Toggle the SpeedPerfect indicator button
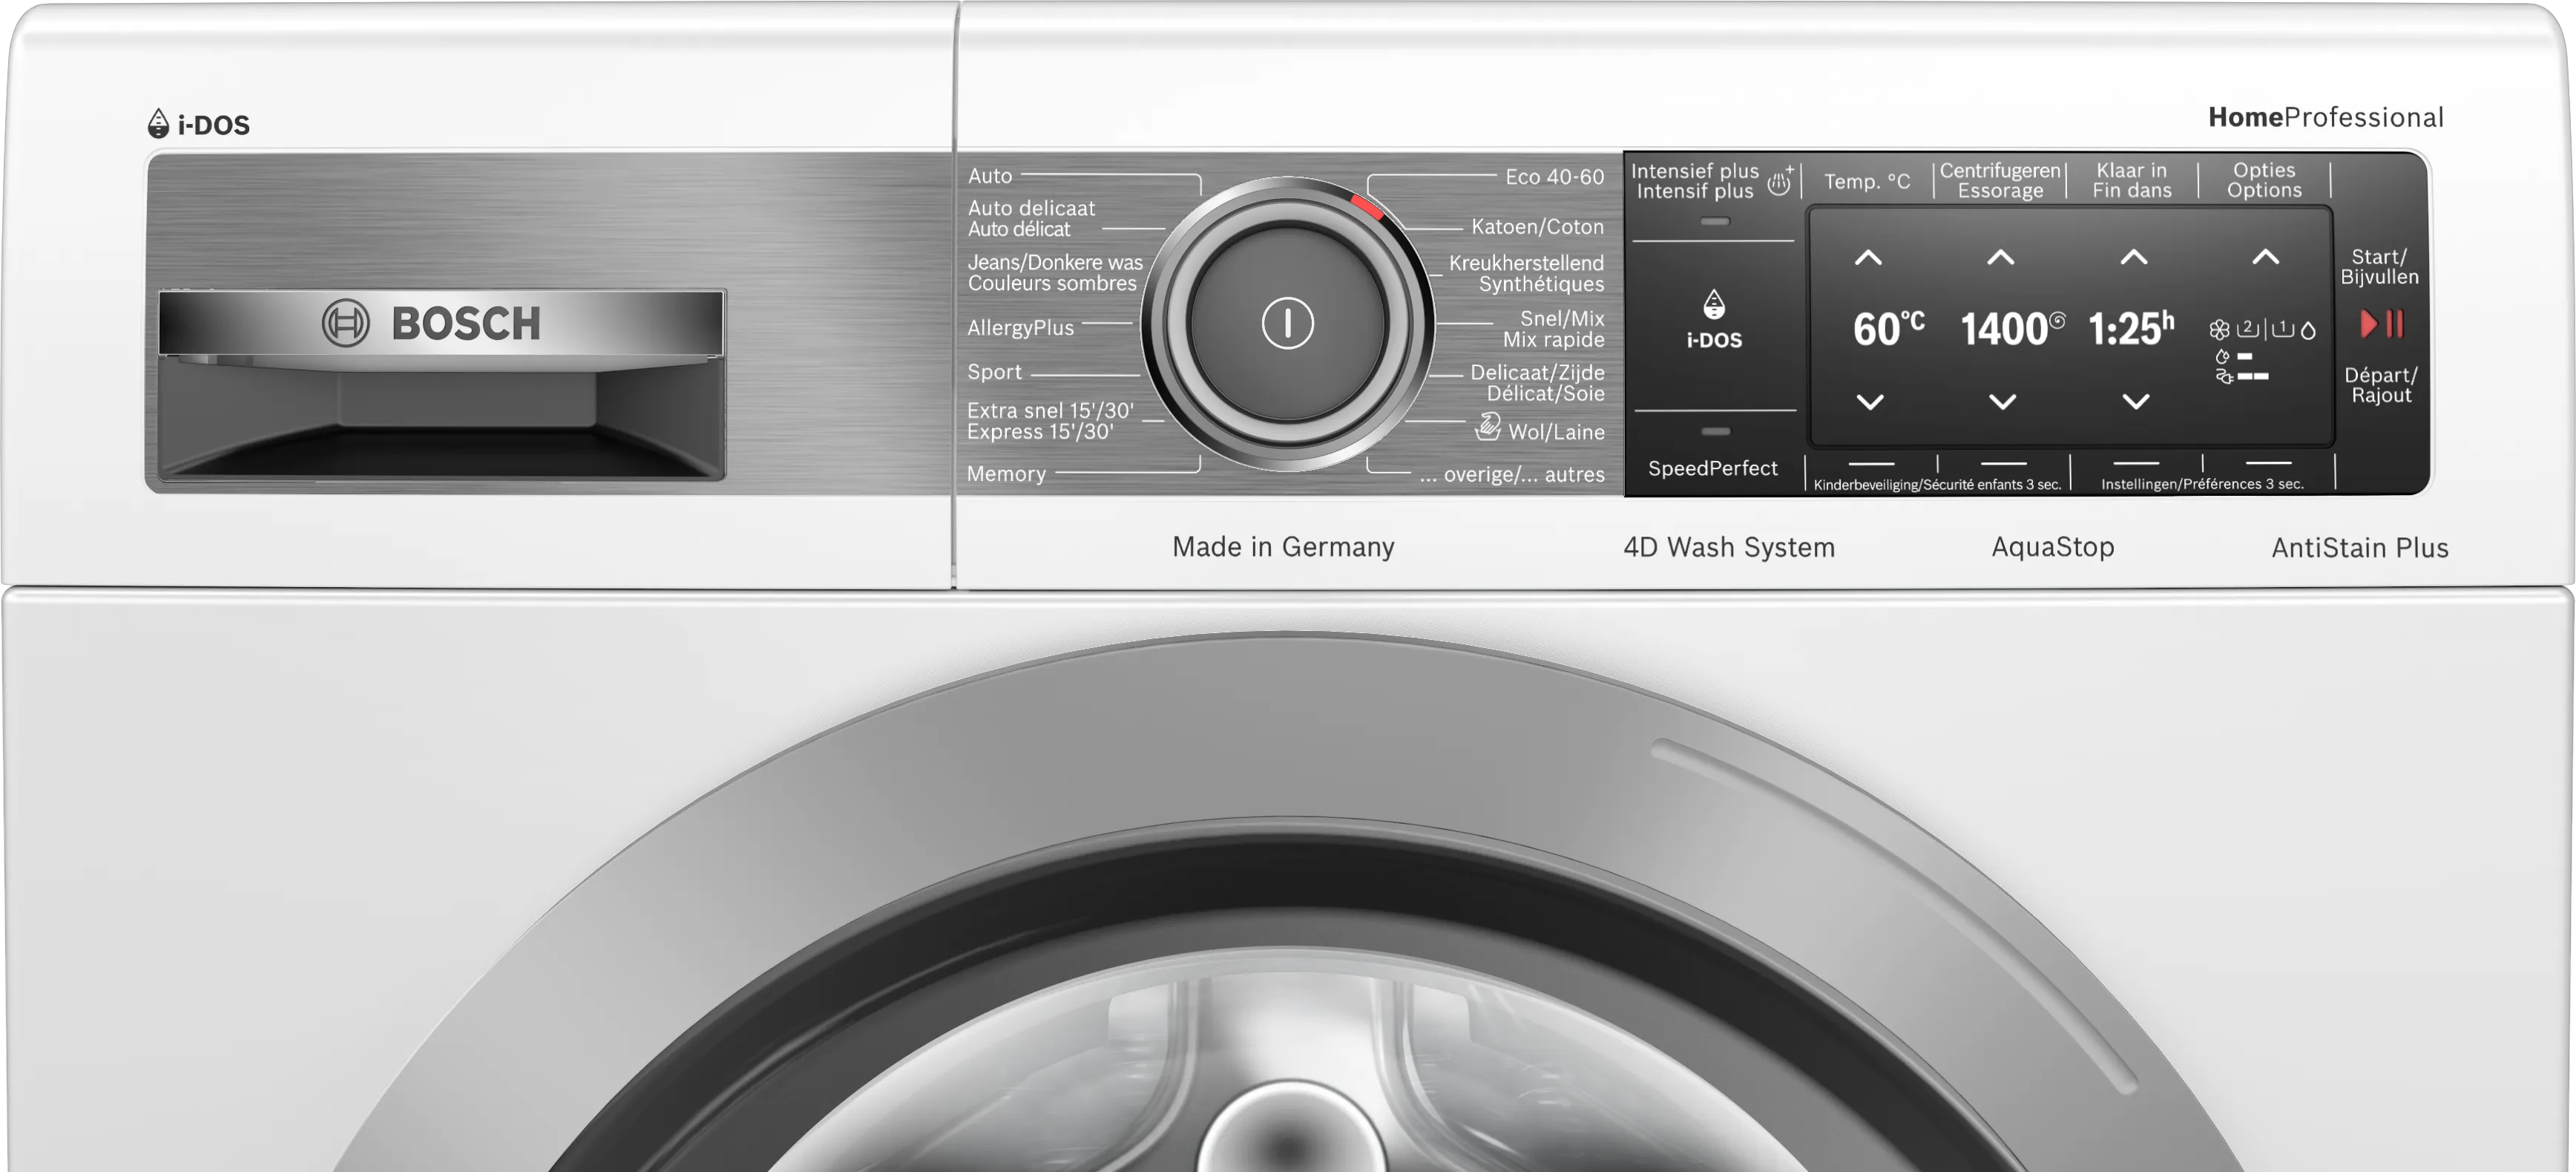Viewport: 2576px width, 1172px height. point(1715,432)
